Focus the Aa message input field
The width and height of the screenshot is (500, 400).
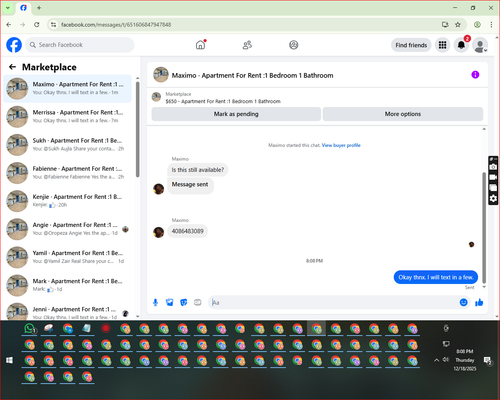(x=333, y=302)
